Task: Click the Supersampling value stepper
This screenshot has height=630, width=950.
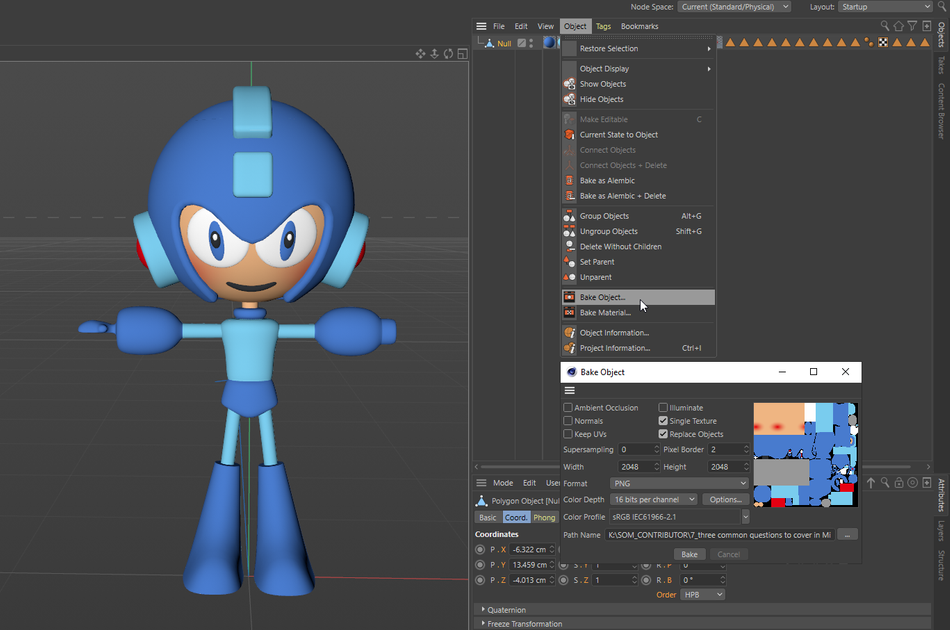Action: pos(656,449)
